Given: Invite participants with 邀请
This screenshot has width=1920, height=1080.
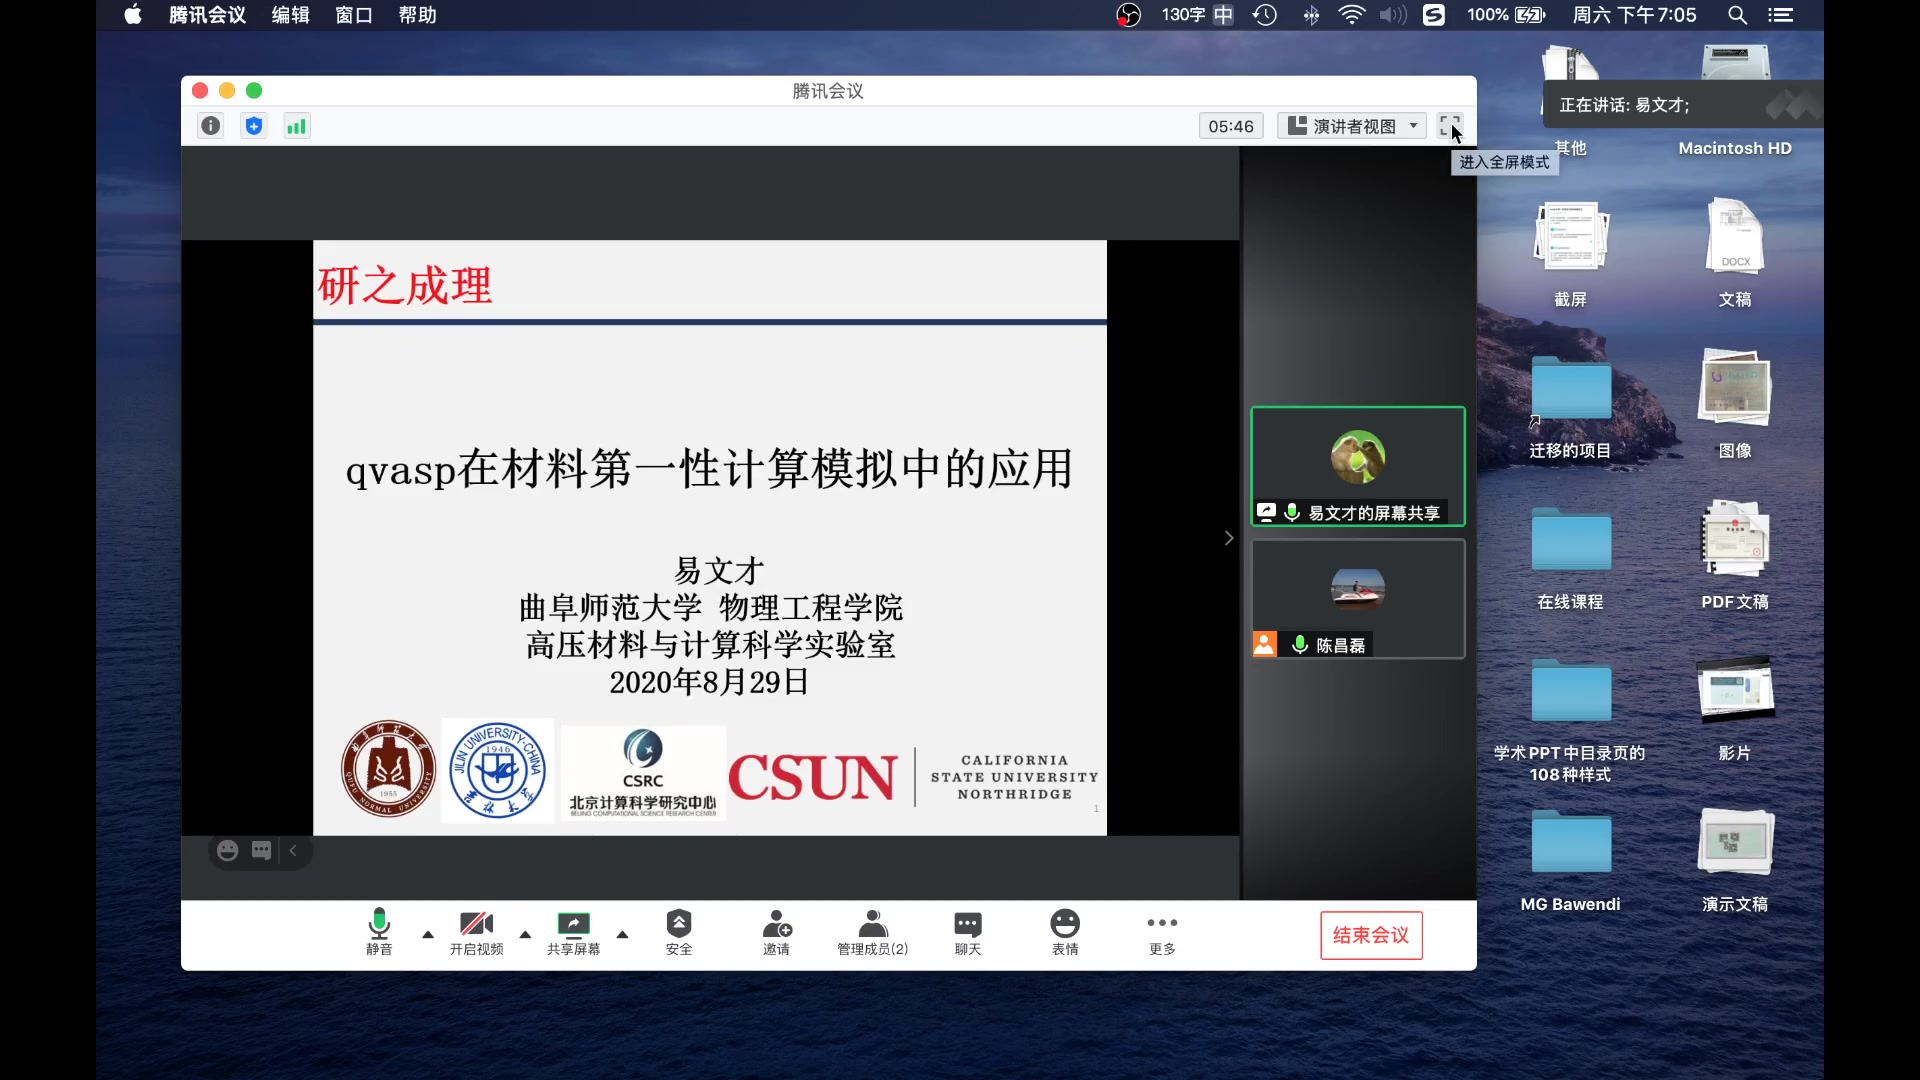Looking at the screenshot, I should 777,932.
